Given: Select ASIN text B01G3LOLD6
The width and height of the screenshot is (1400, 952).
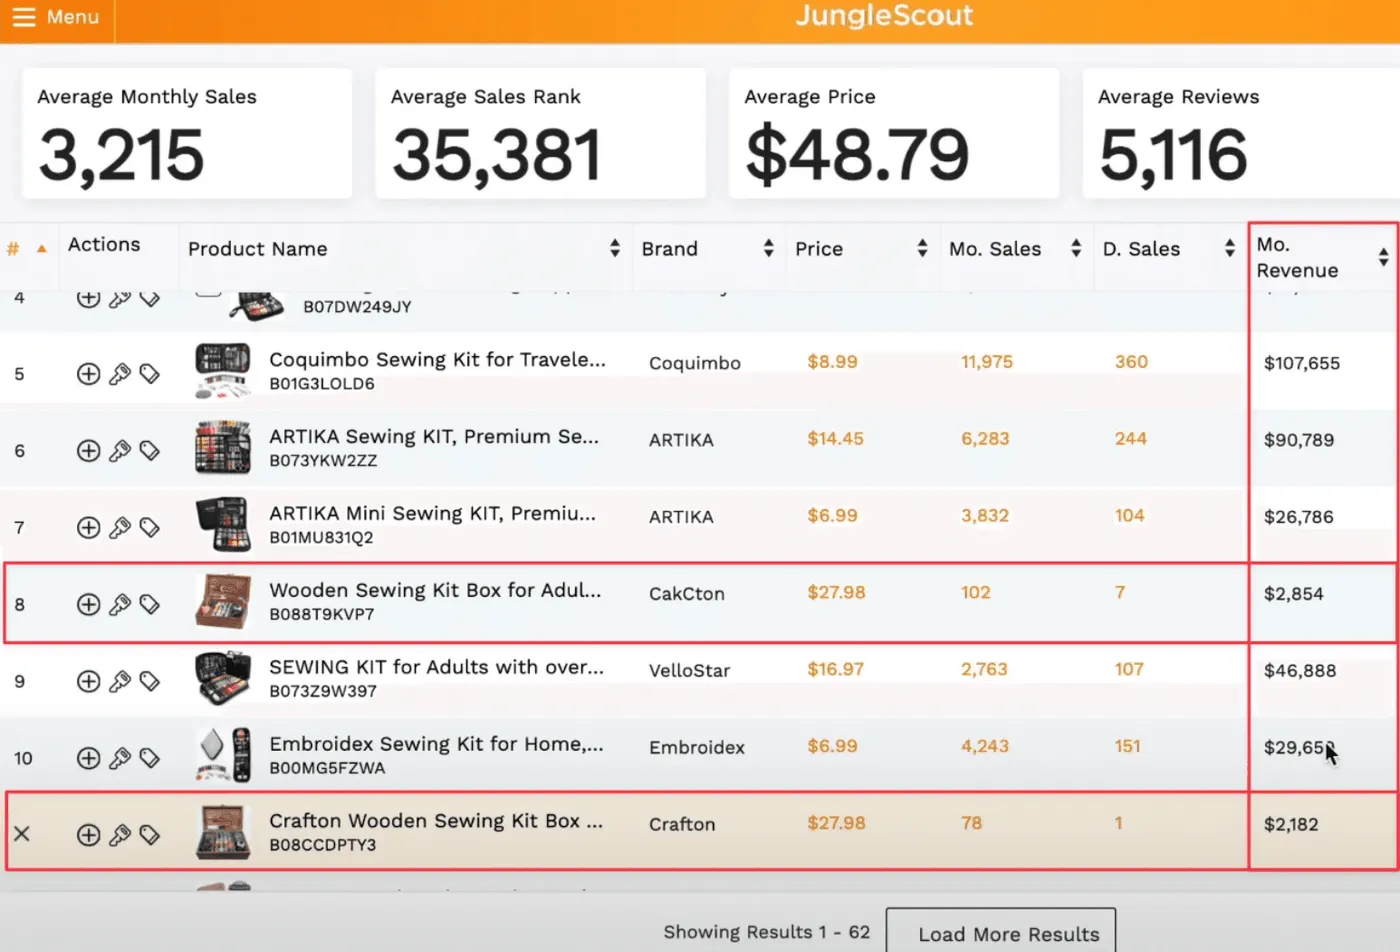Looking at the screenshot, I should point(322,384).
